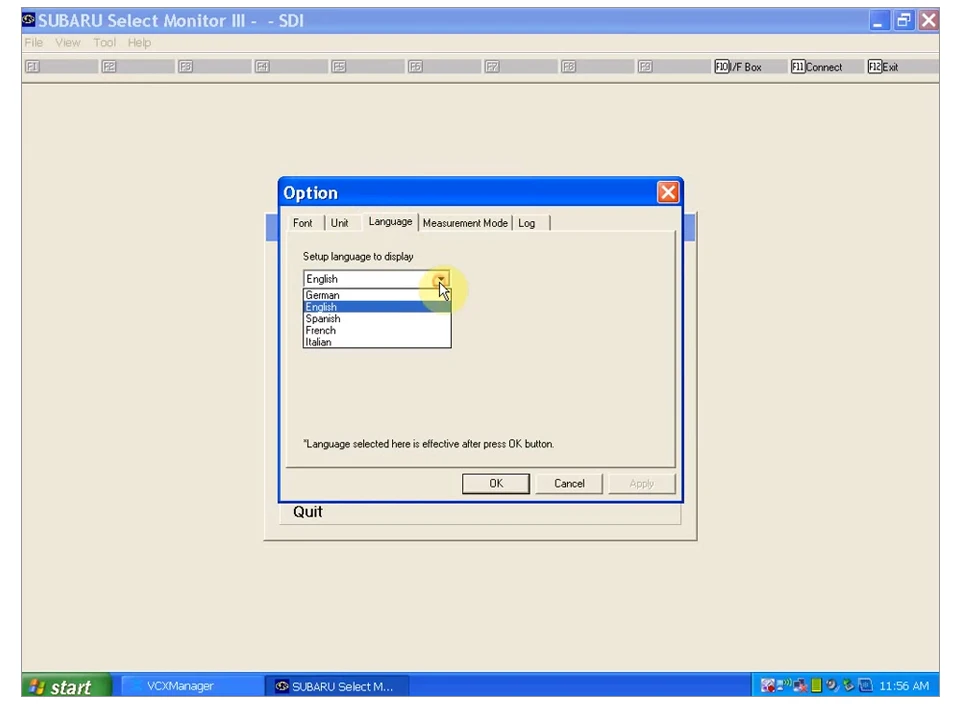The height and width of the screenshot is (713, 960).
Task: Click the blank F3 function key button
Action: [x=213, y=67]
